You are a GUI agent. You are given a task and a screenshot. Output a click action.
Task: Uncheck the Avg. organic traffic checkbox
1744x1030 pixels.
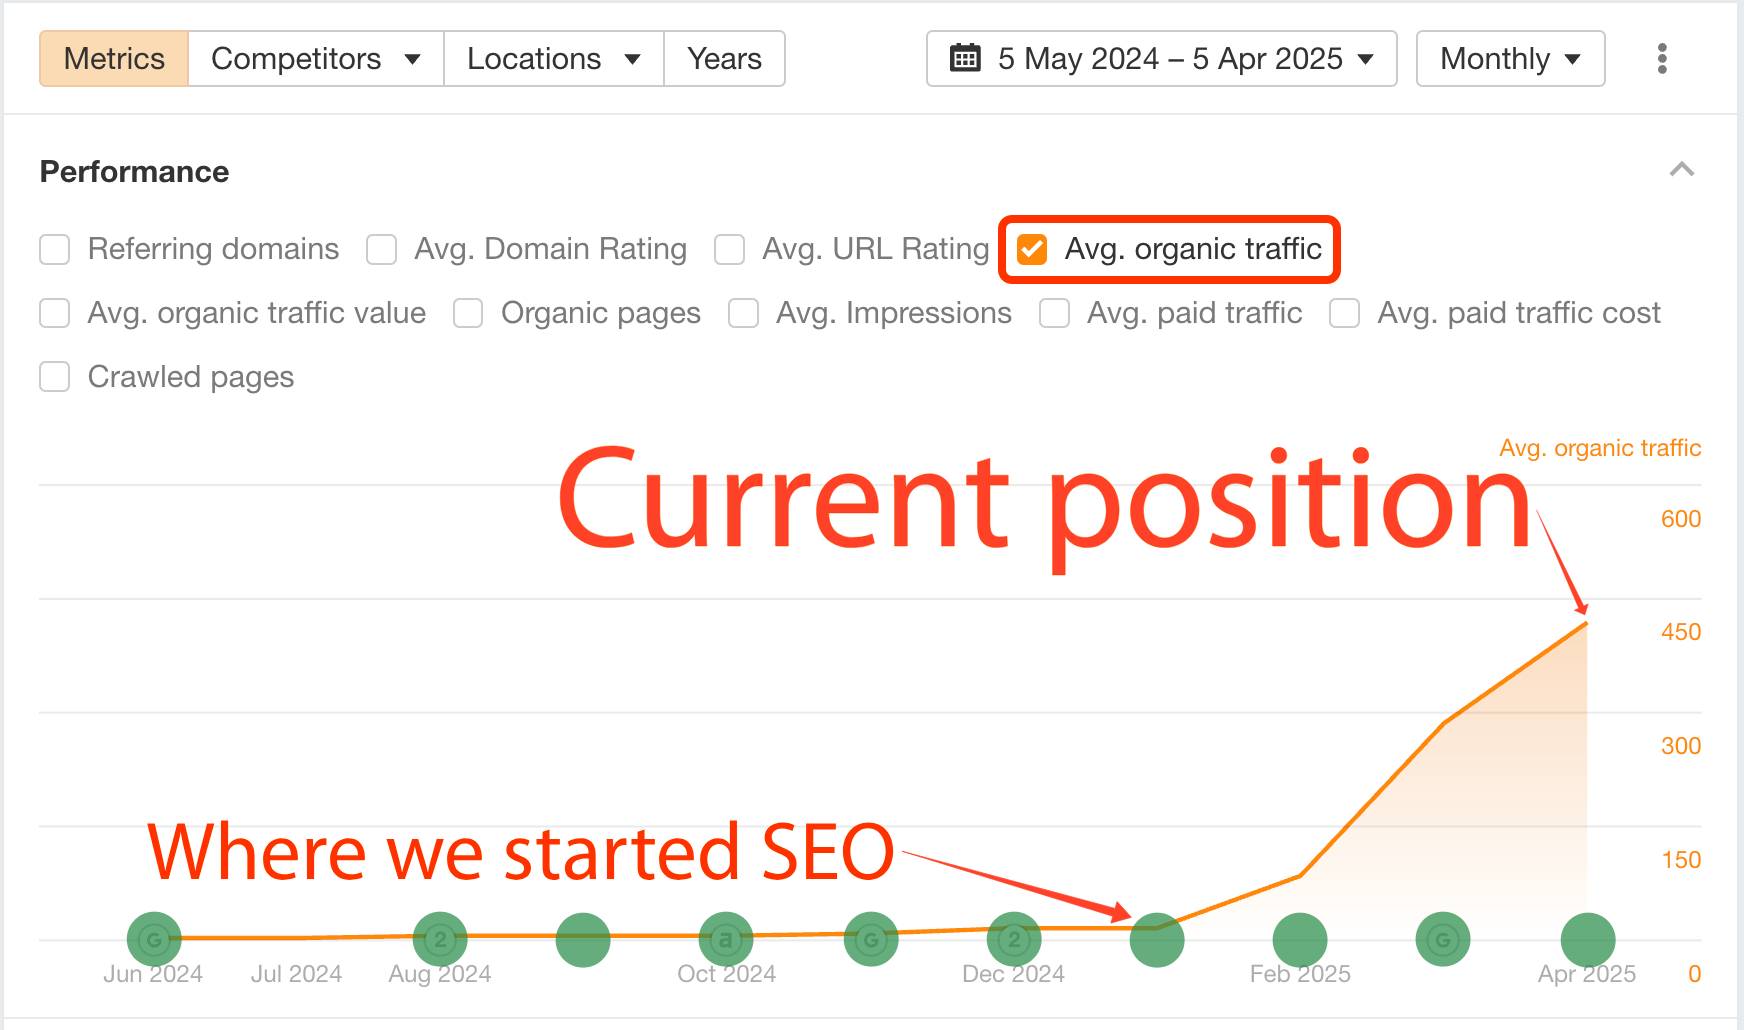click(1032, 249)
